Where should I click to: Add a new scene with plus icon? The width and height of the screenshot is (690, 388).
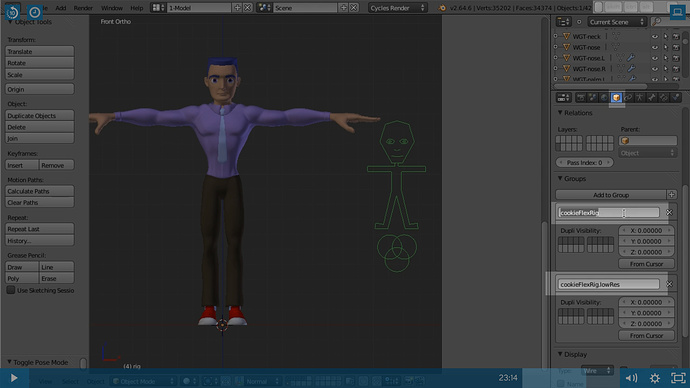pyautogui.click(x=344, y=7)
